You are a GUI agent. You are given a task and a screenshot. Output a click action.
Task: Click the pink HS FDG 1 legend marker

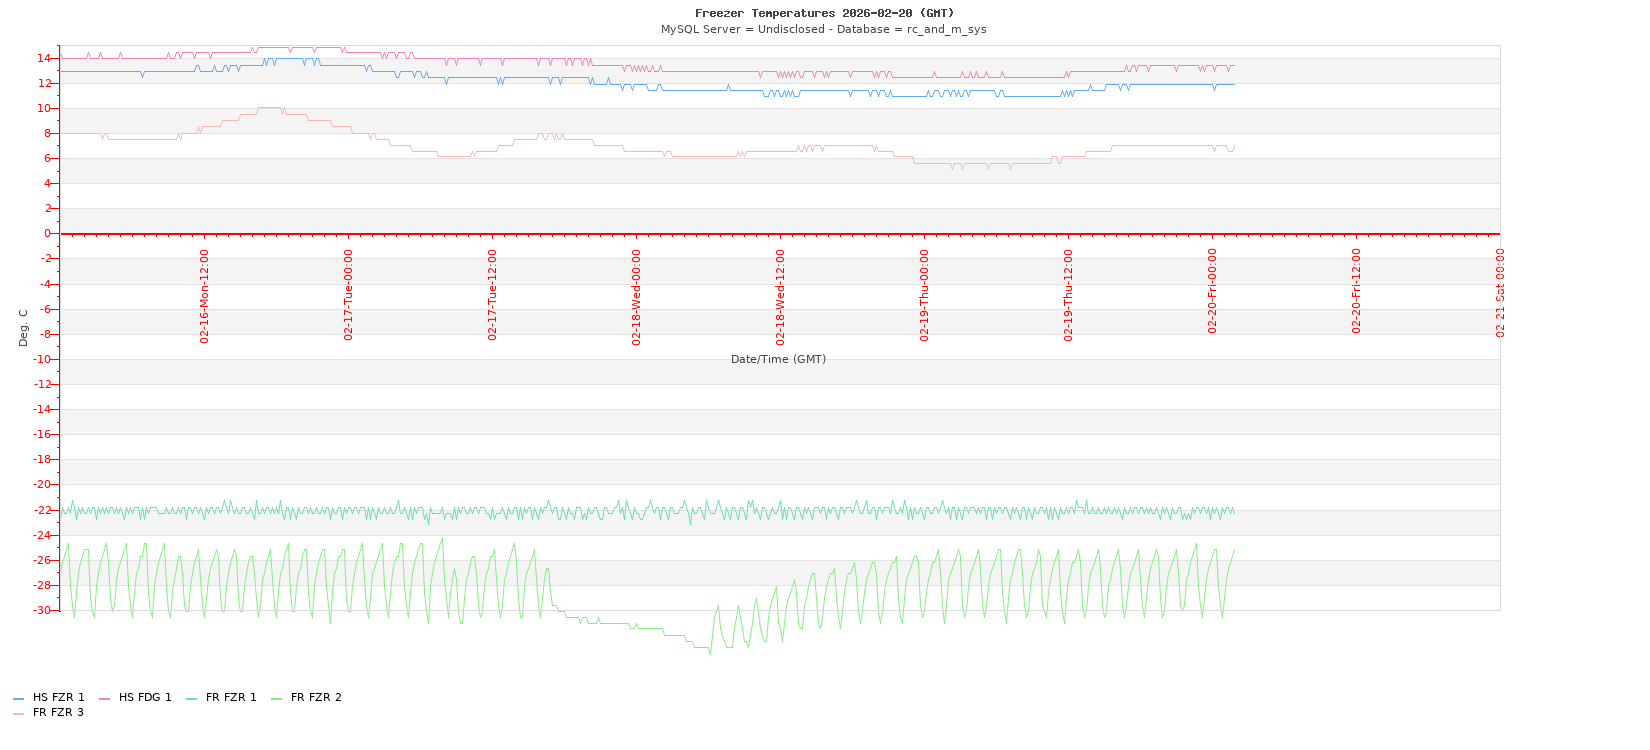[104, 699]
